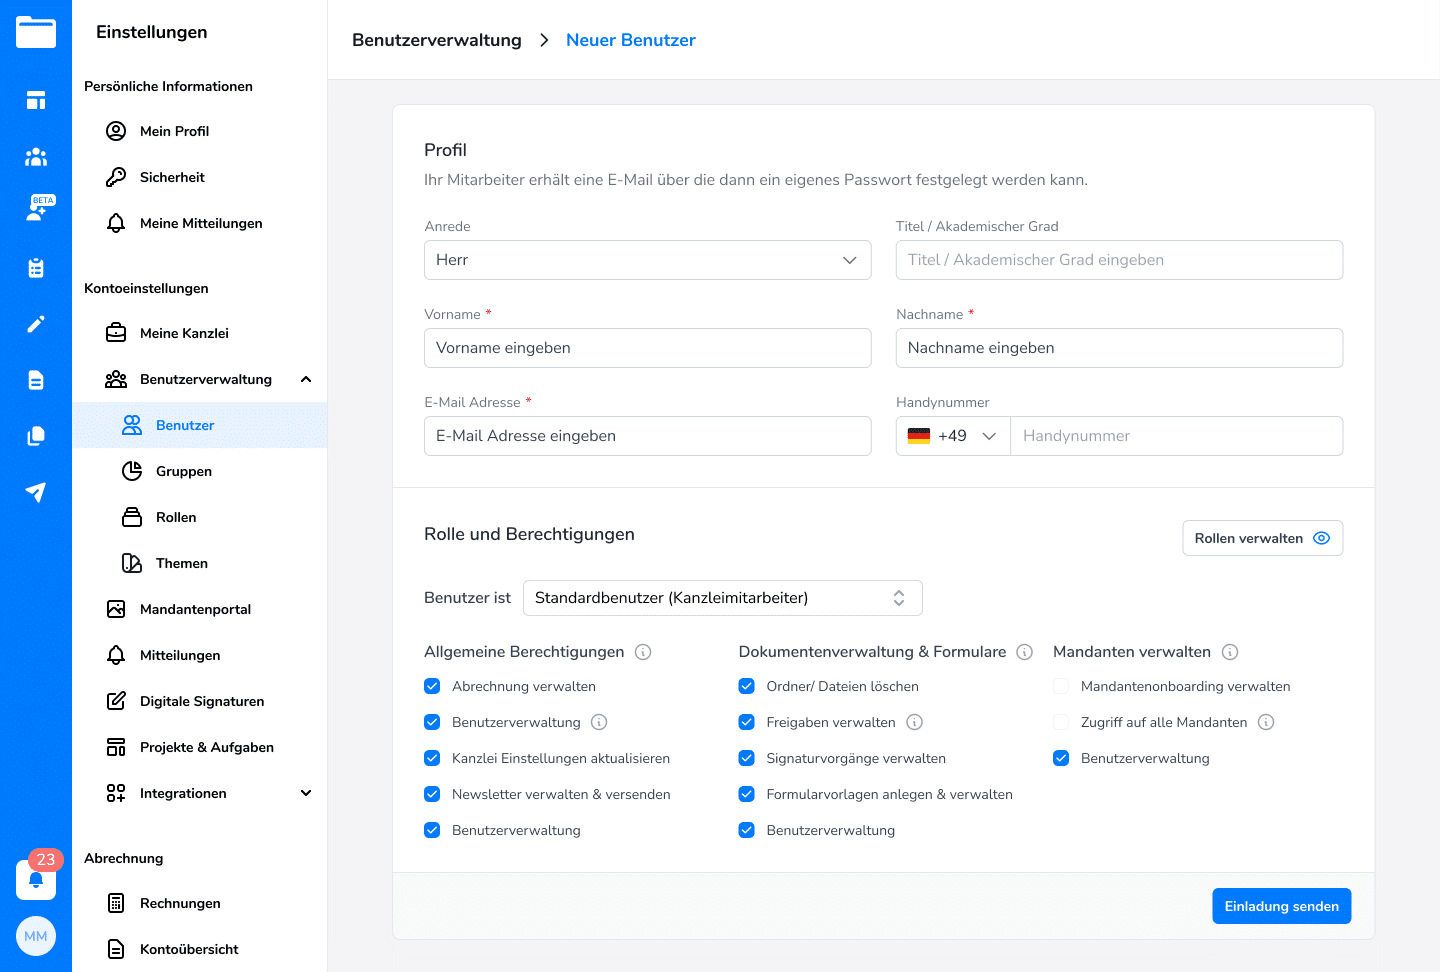Screen dimensions: 1440x972
Task: Click into the Vorname input field
Action: click(647, 348)
